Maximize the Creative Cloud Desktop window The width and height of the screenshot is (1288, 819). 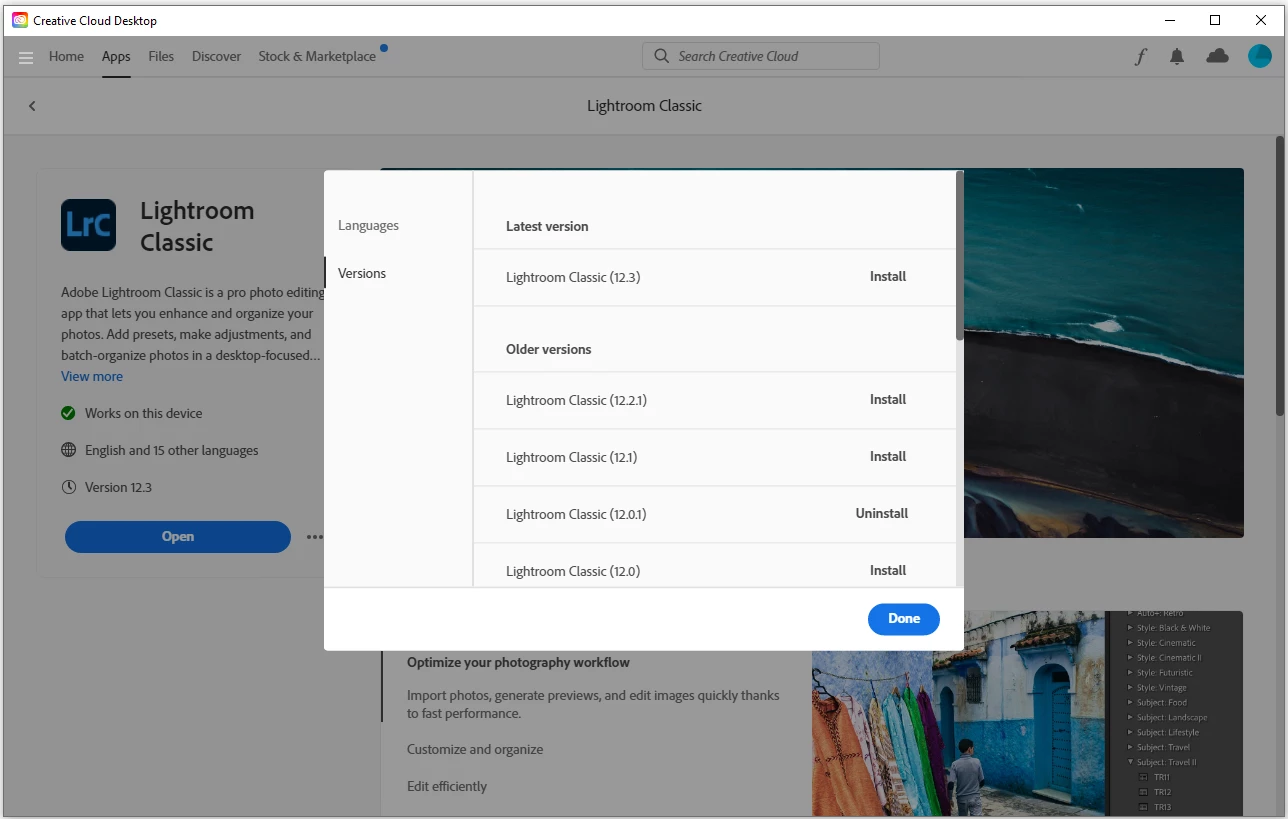click(x=1215, y=20)
